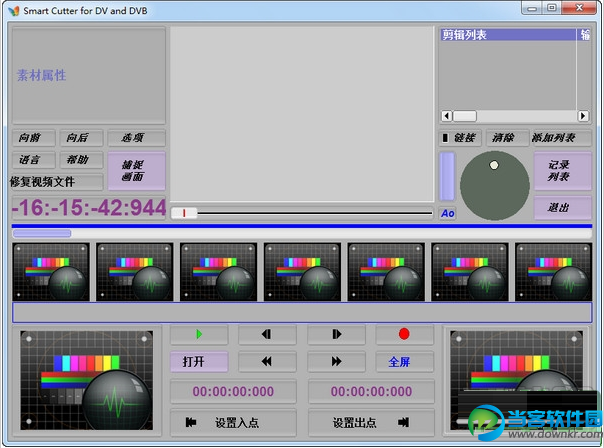Click the fast rewind double-arrow button
The width and height of the screenshot is (604, 448).
coord(267,362)
